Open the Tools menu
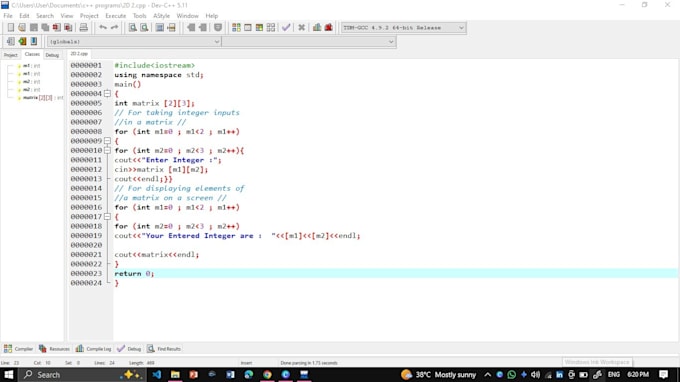This screenshot has width=680, height=382. 140,16
